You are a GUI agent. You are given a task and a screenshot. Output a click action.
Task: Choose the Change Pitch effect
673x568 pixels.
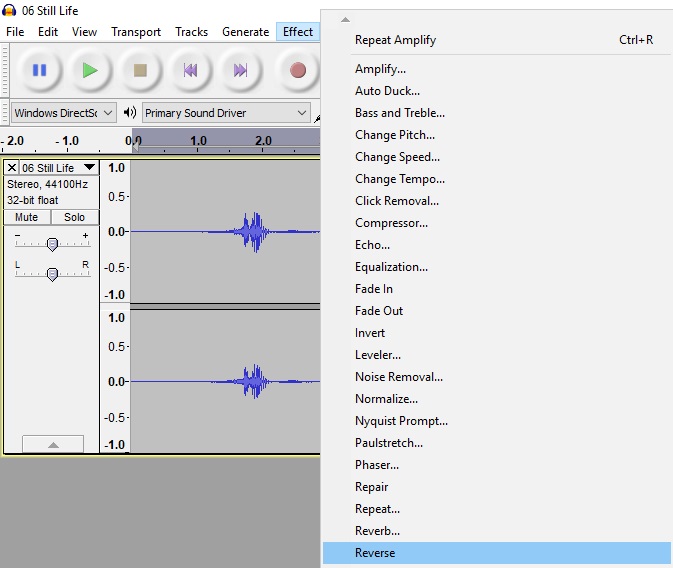point(395,135)
